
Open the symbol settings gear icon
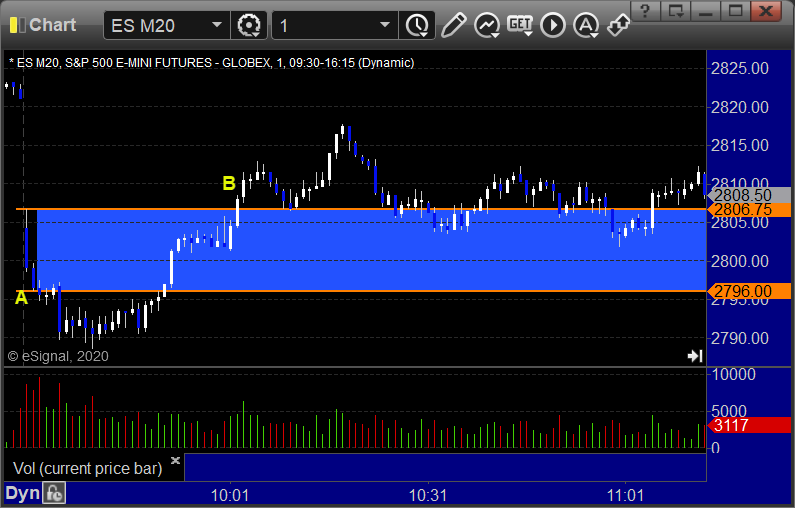coord(249,25)
